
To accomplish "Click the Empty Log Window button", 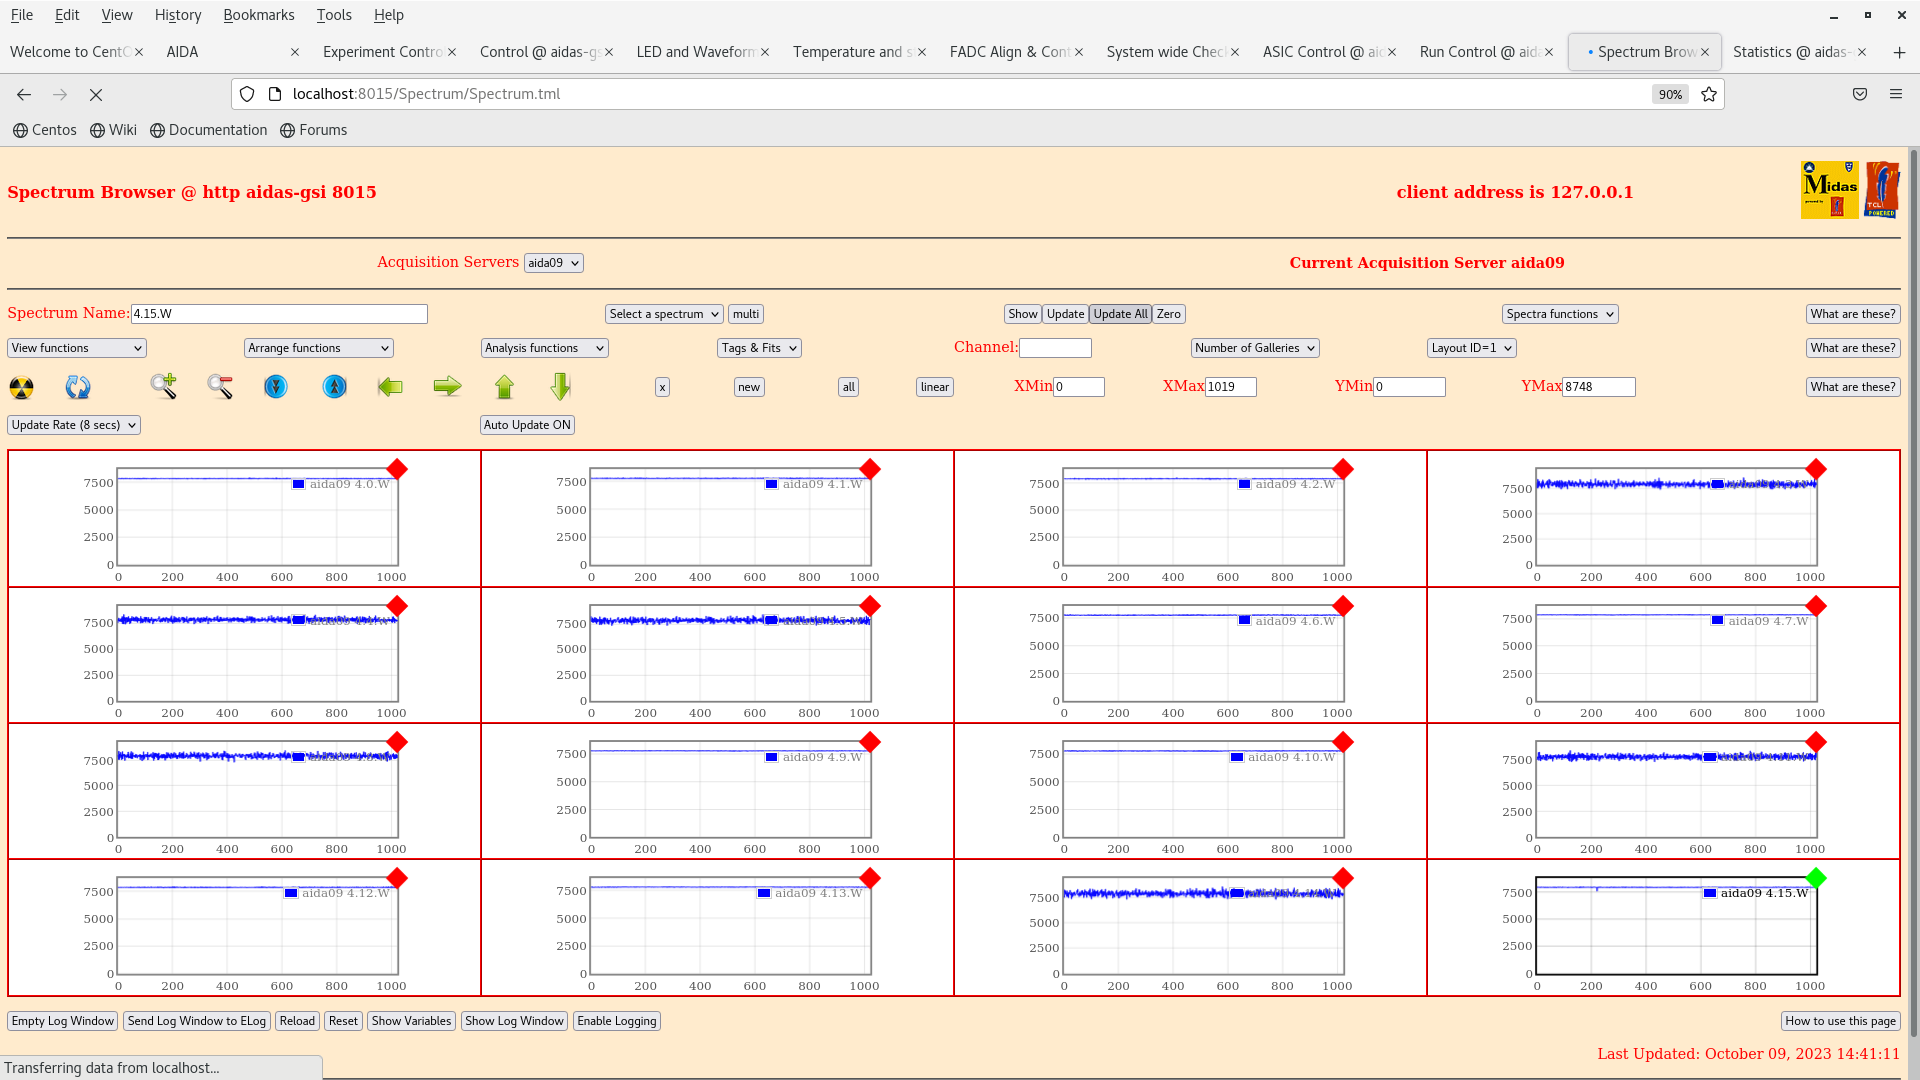I will (x=63, y=1021).
